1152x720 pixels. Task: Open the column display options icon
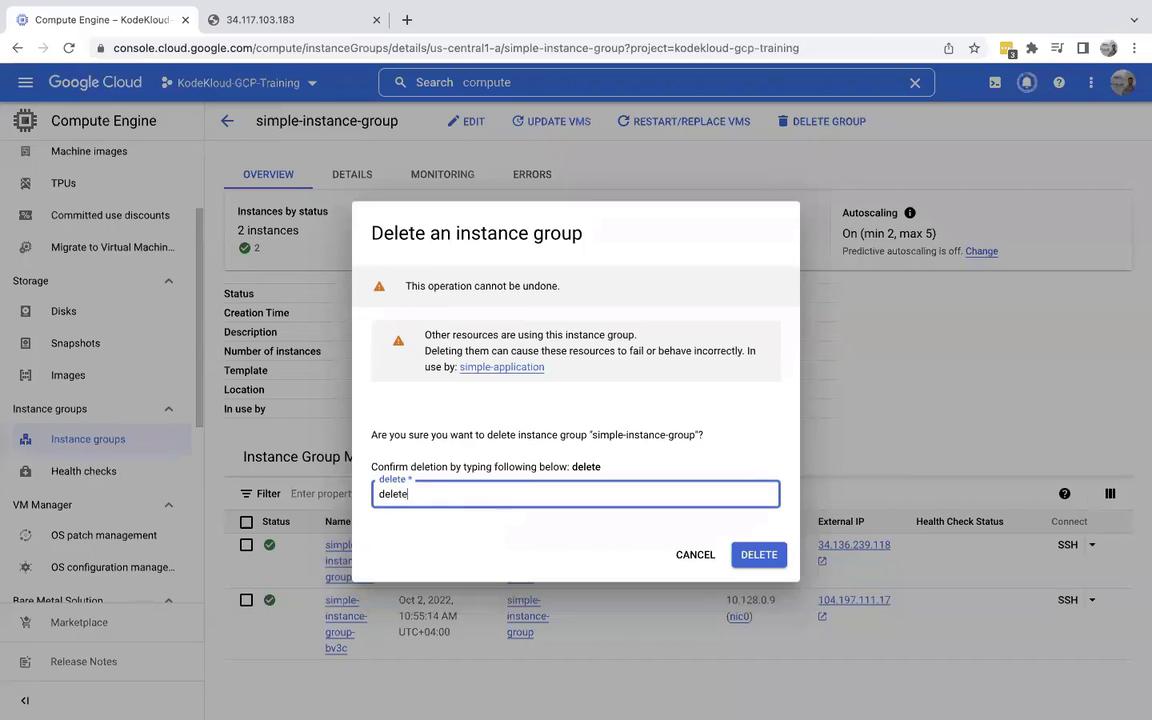click(x=1110, y=494)
